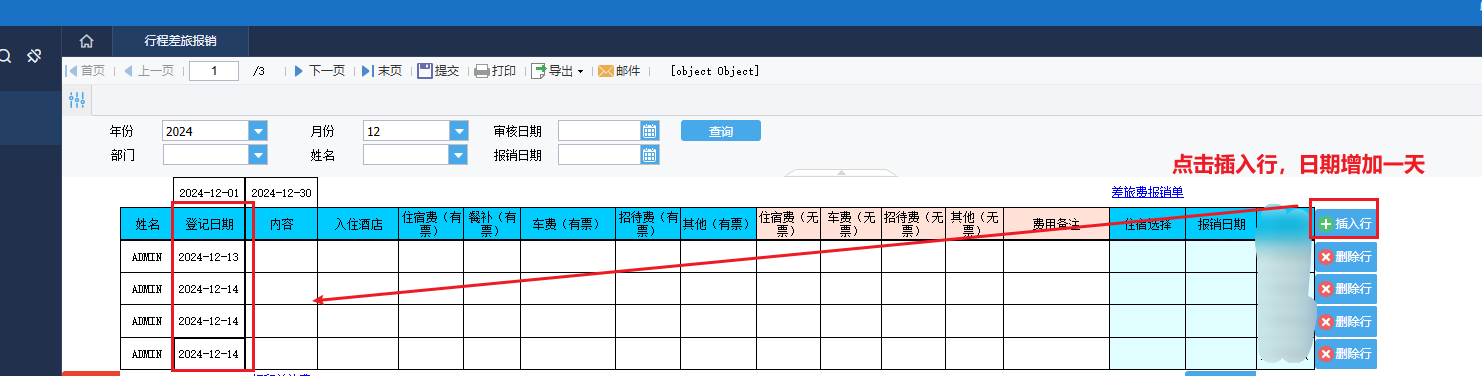Click the 2024-12-30 date cell
This screenshot has width=1482, height=376.
point(281,192)
